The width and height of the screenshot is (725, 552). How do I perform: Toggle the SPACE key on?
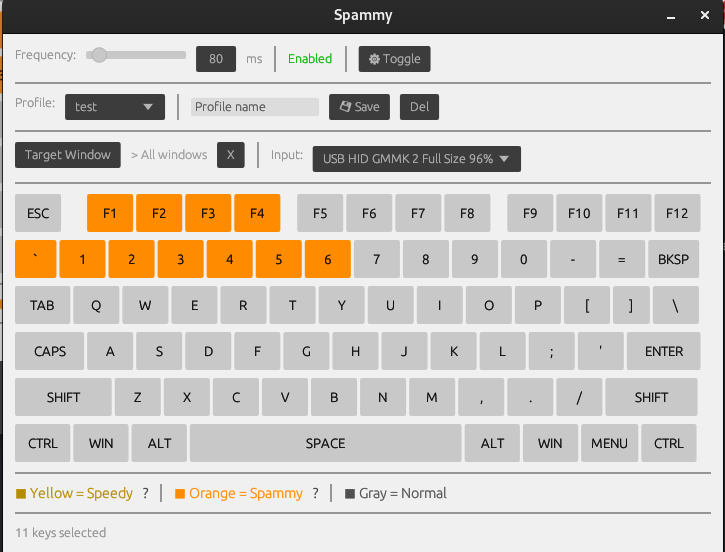click(326, 443)
